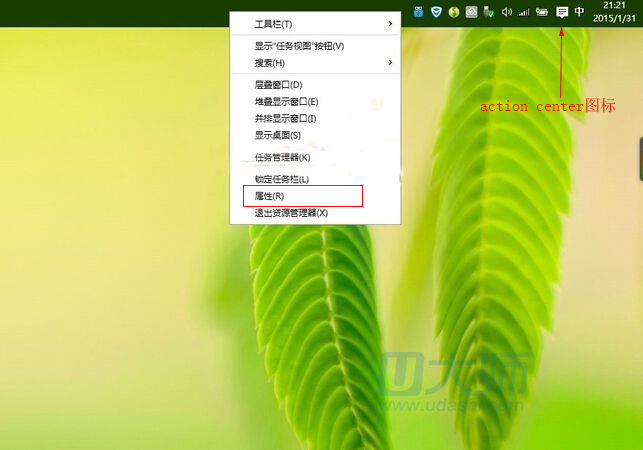The image size is (643, 450).
Task: Click the volume speaker tray icon
Action: point(507,12)
